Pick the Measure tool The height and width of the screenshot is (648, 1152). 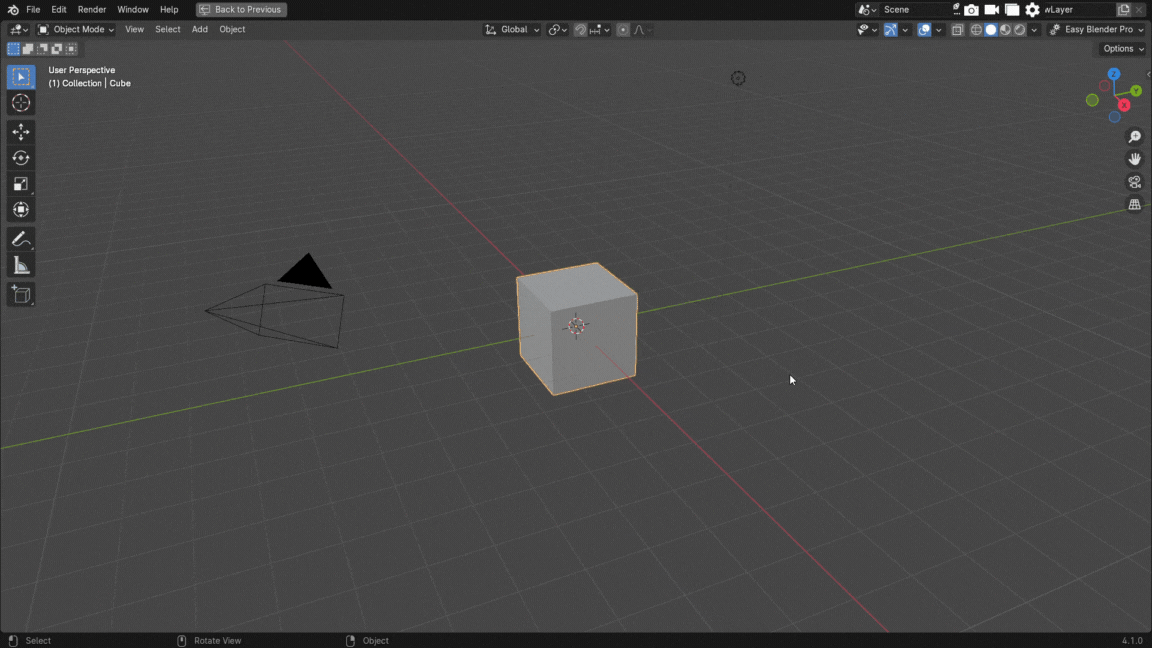point(21,265)
